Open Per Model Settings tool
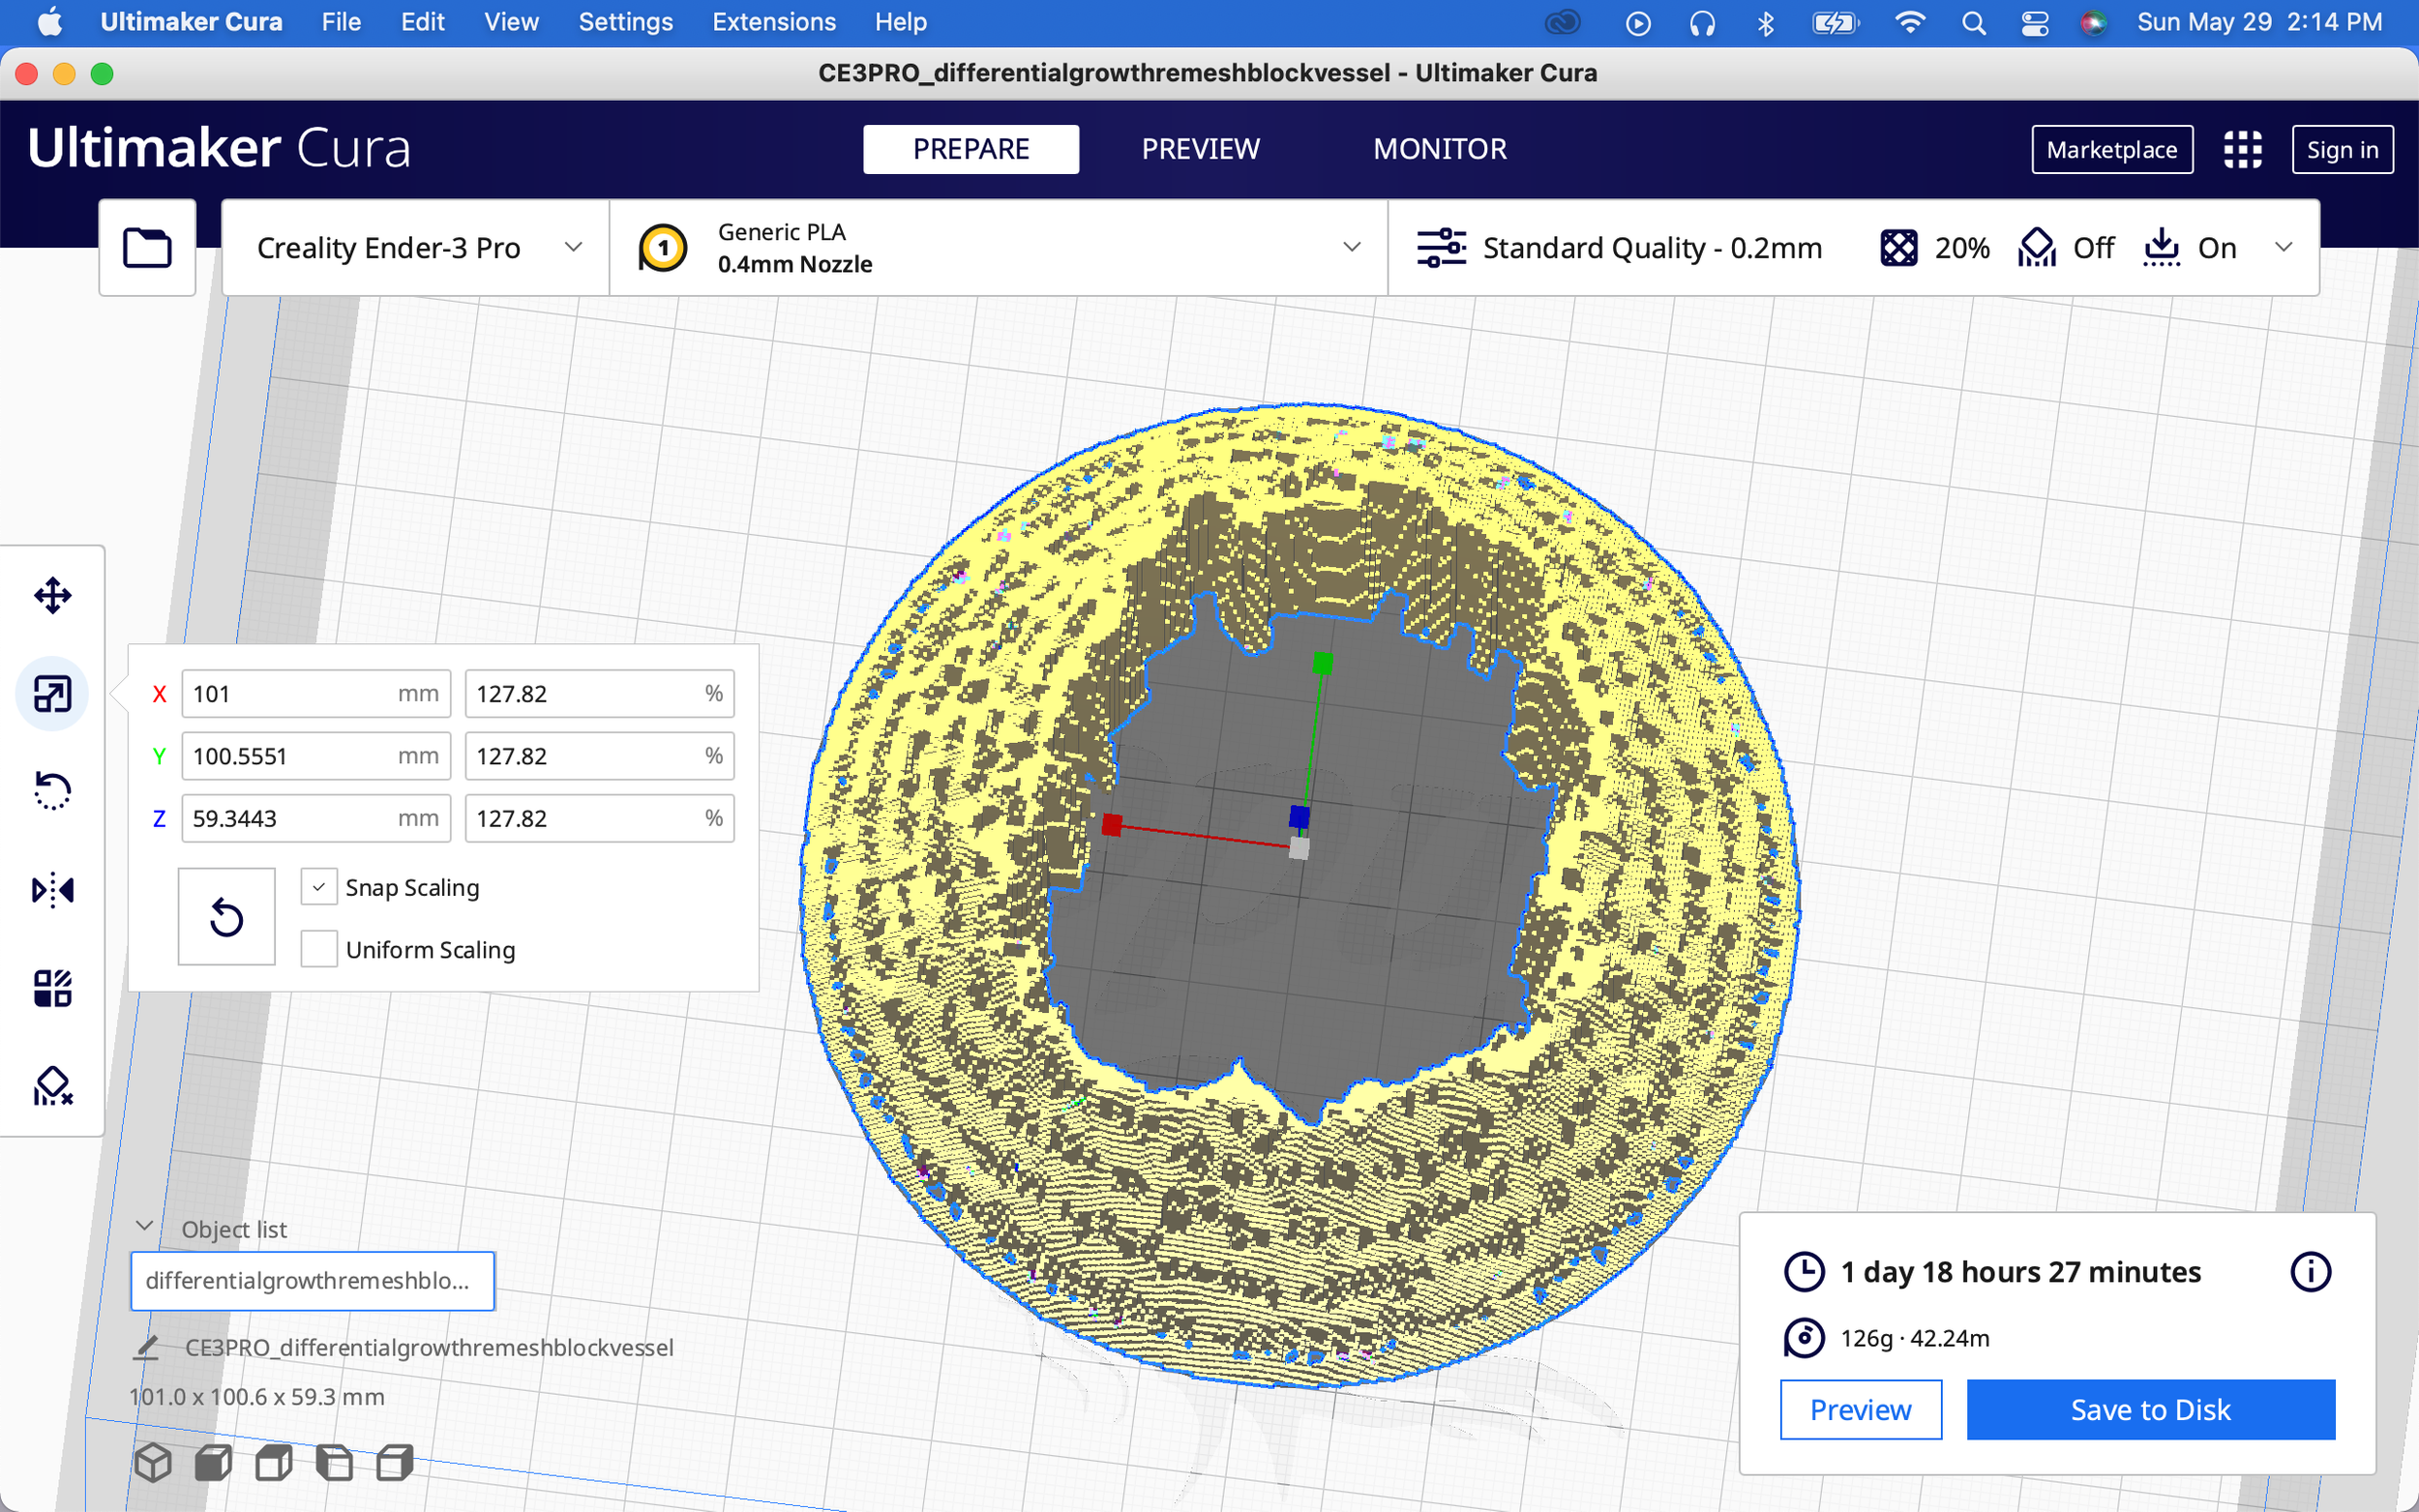2419x1512 pixels. point(52,987)
